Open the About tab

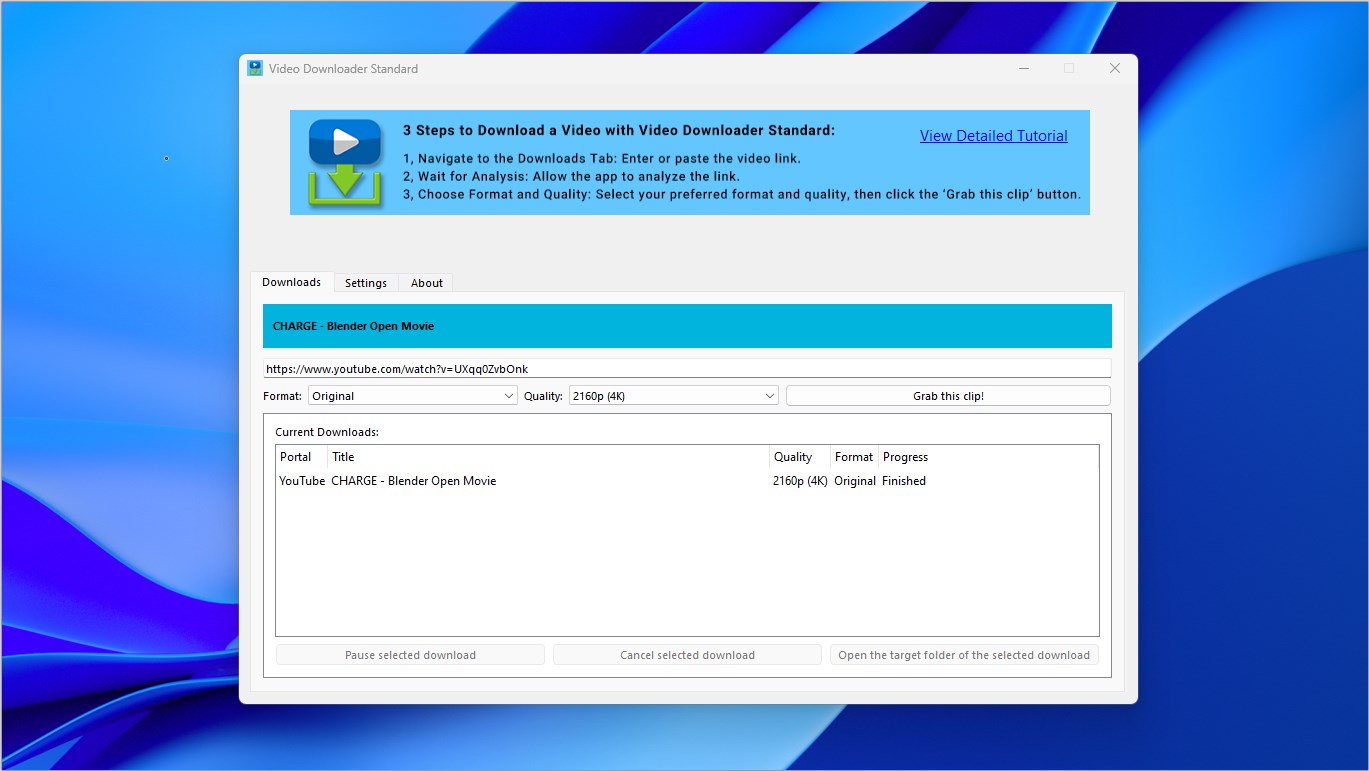[x=425, y=283]
